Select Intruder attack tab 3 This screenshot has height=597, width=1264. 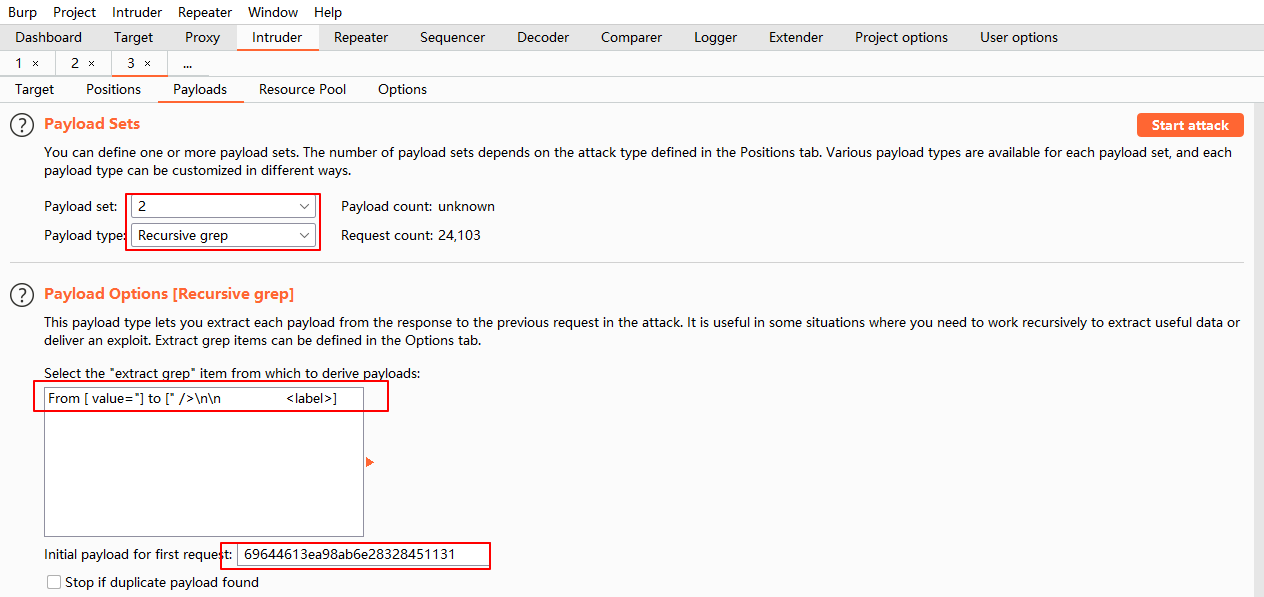click(131, 63)
